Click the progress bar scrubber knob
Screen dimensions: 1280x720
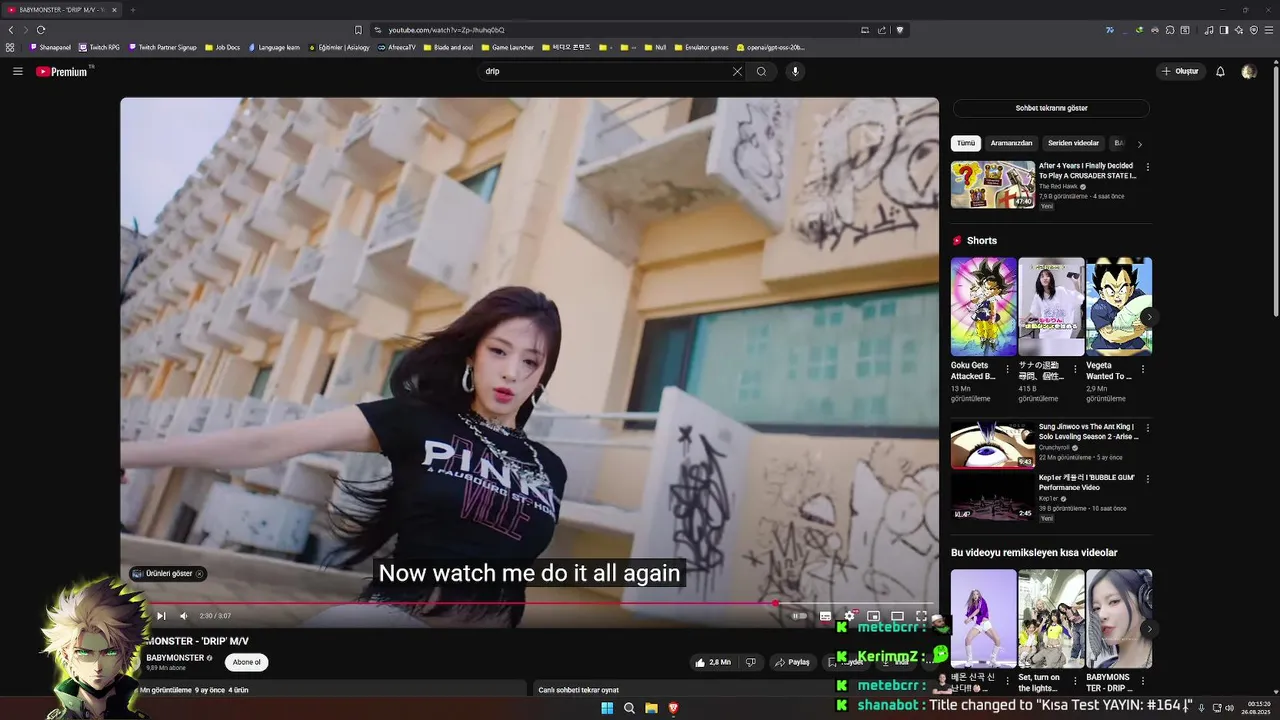coord(776,603)
